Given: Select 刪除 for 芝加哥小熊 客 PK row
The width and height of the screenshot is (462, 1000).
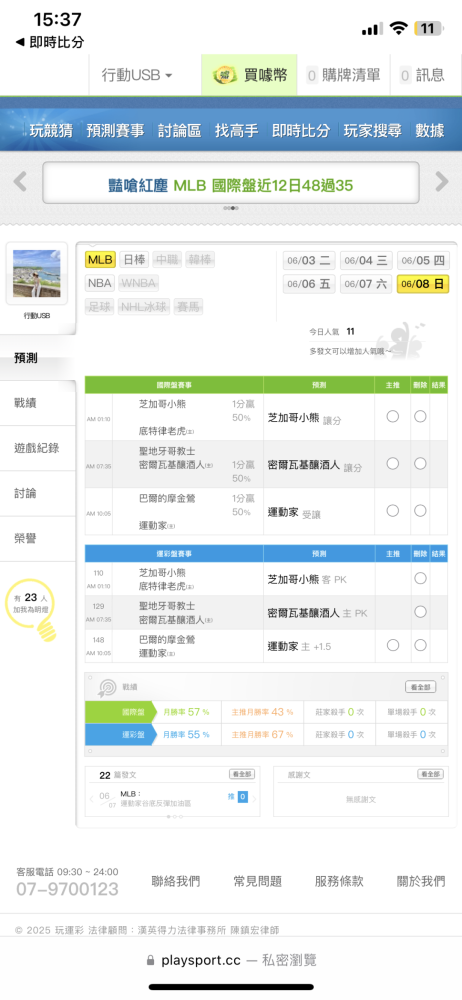Looking at the screenshot, I should [420, 578].
